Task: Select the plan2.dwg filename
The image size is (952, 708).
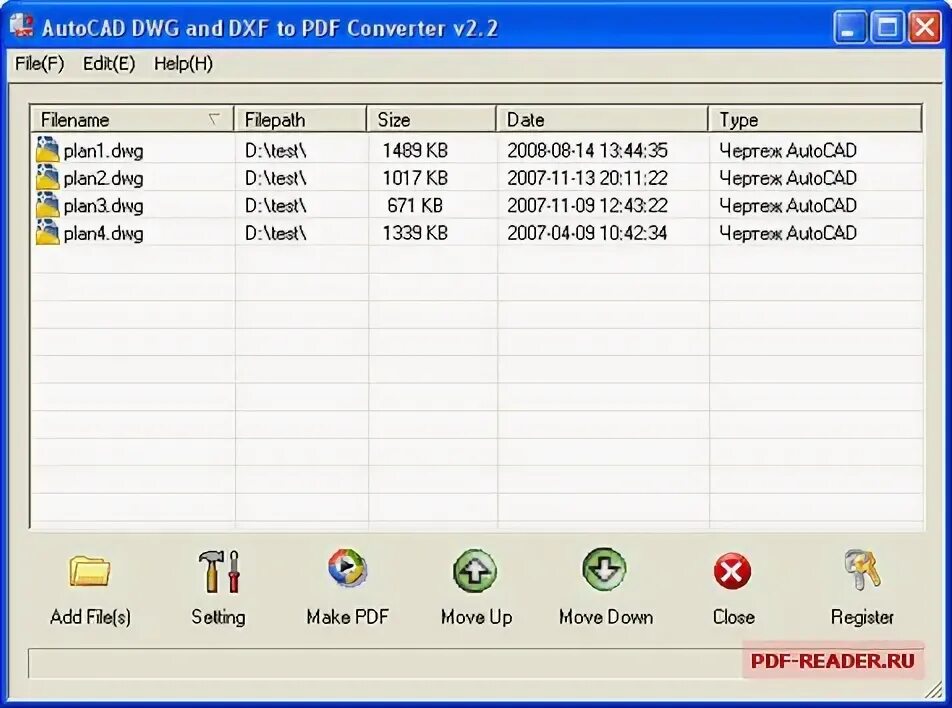Action: click(x=104, y=179)
